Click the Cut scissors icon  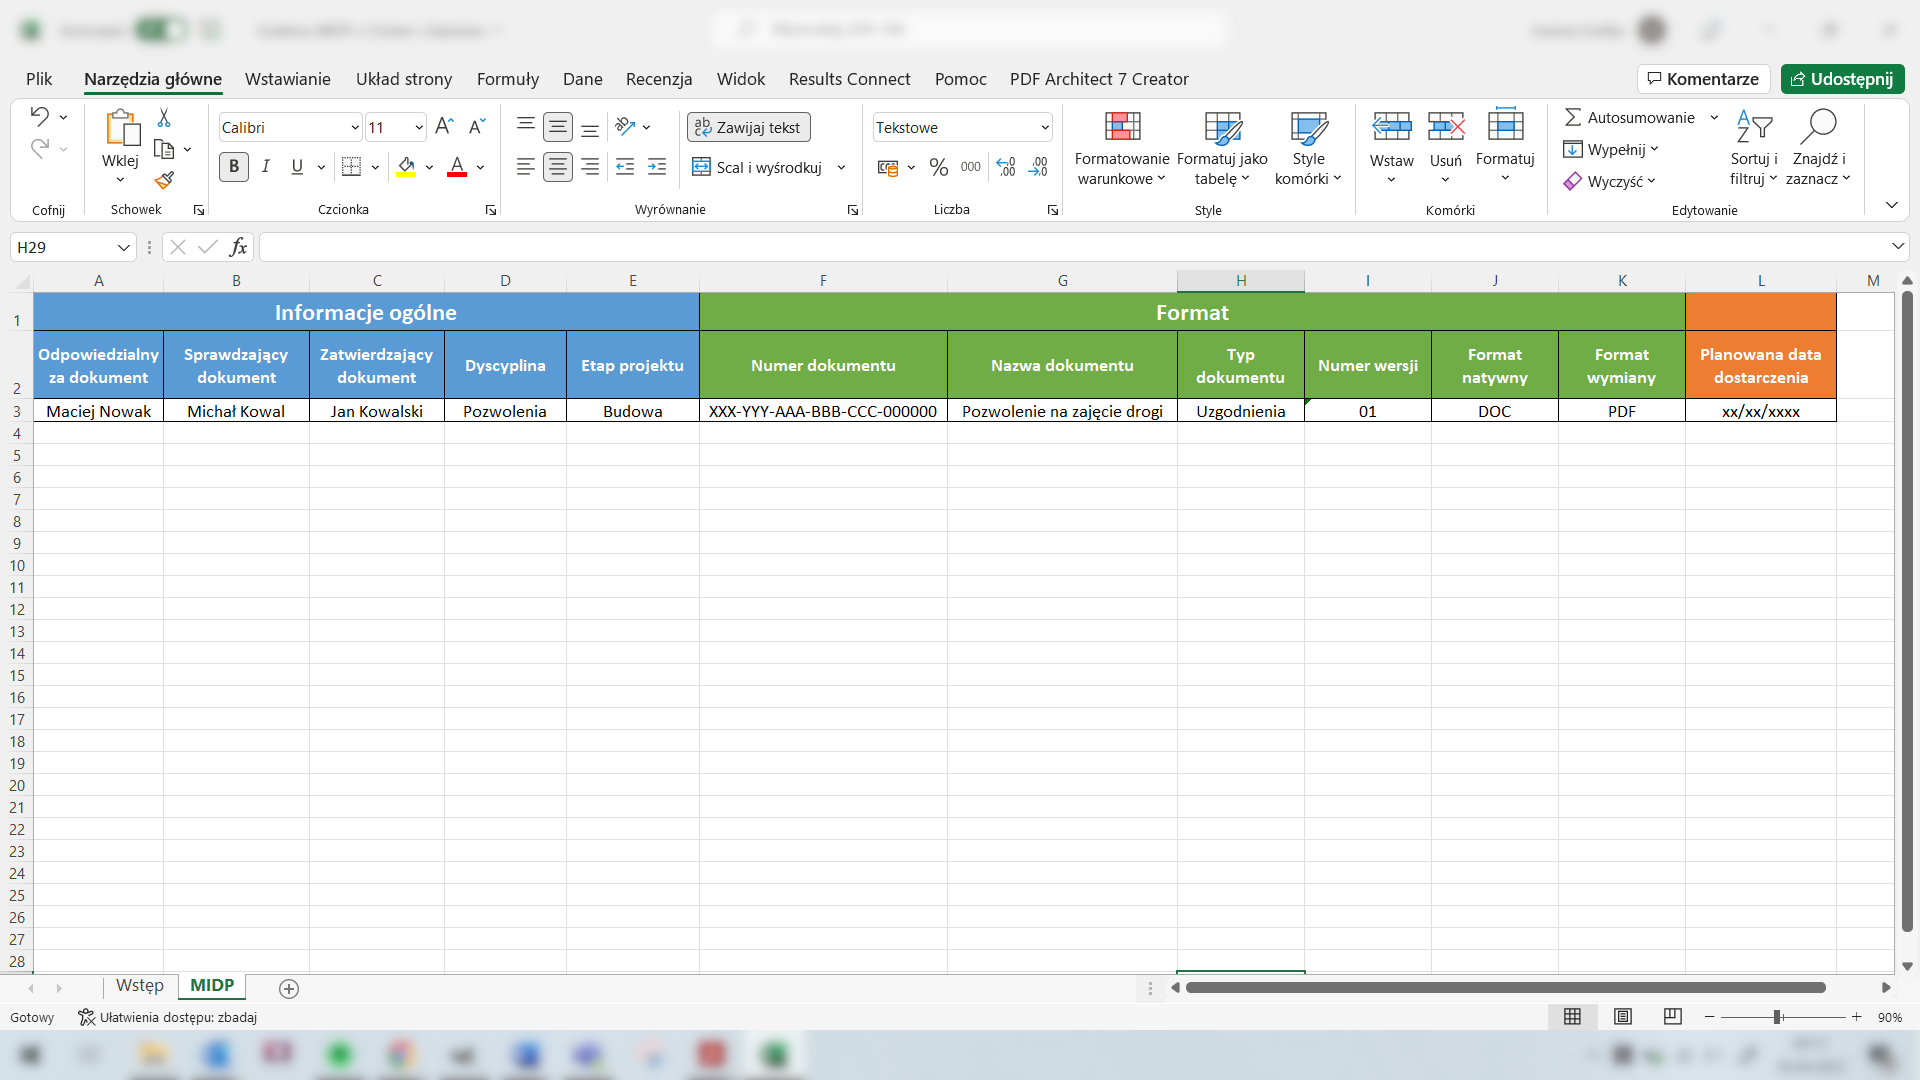[164, 118]
